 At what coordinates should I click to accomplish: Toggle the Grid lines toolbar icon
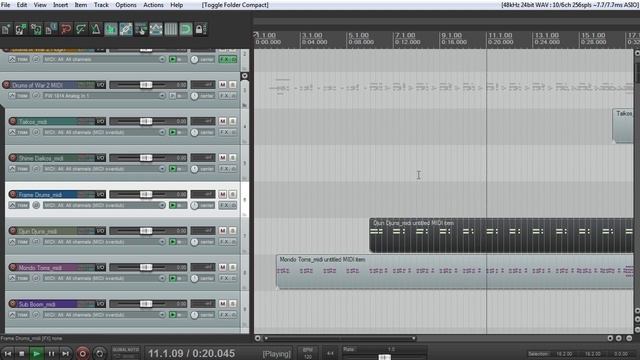pos(171,29)
